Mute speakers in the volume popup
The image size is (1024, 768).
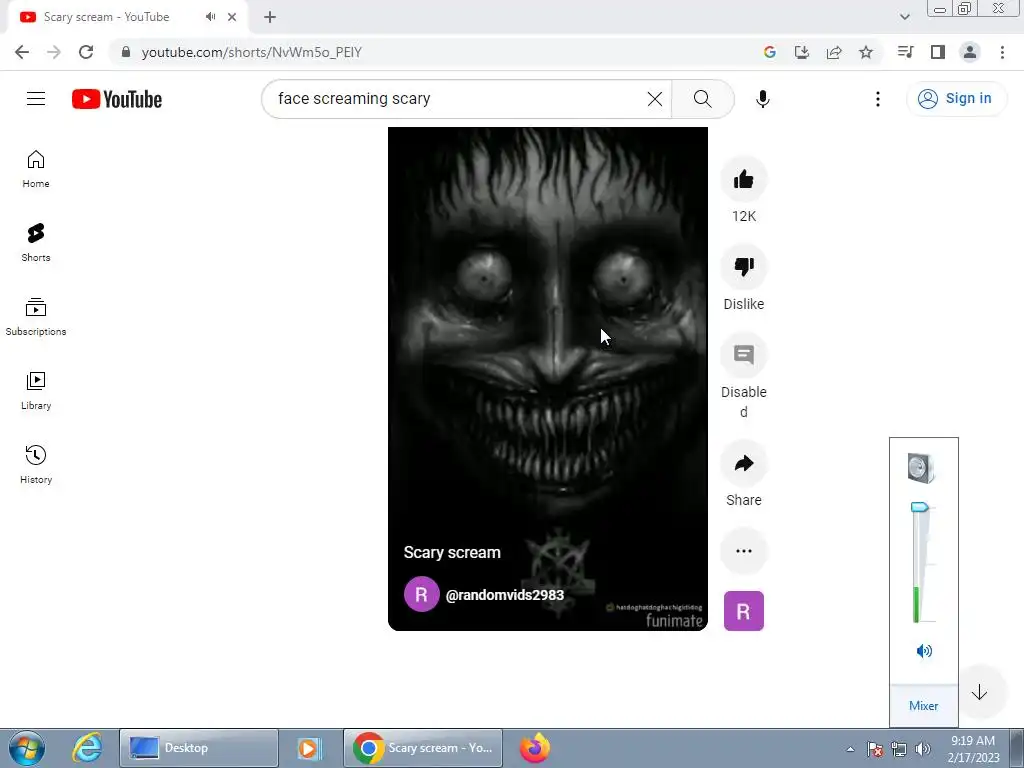point(923,651)
